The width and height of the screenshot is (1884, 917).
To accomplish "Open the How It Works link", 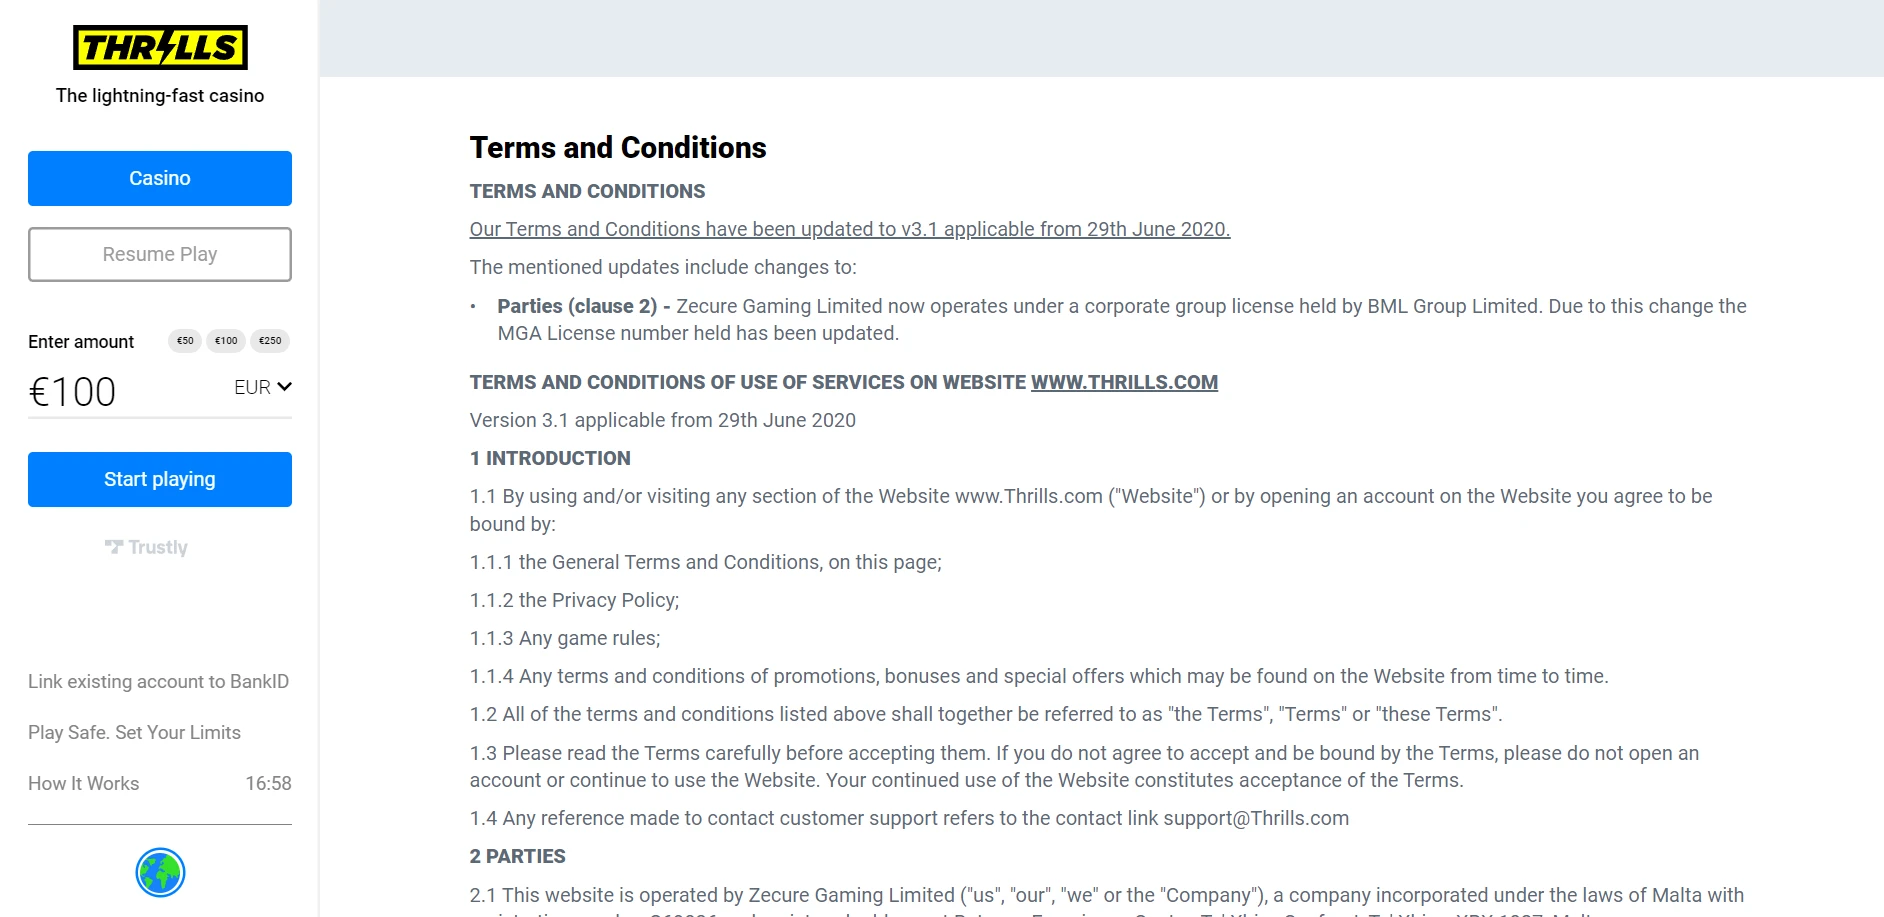I will click(83, 783).
